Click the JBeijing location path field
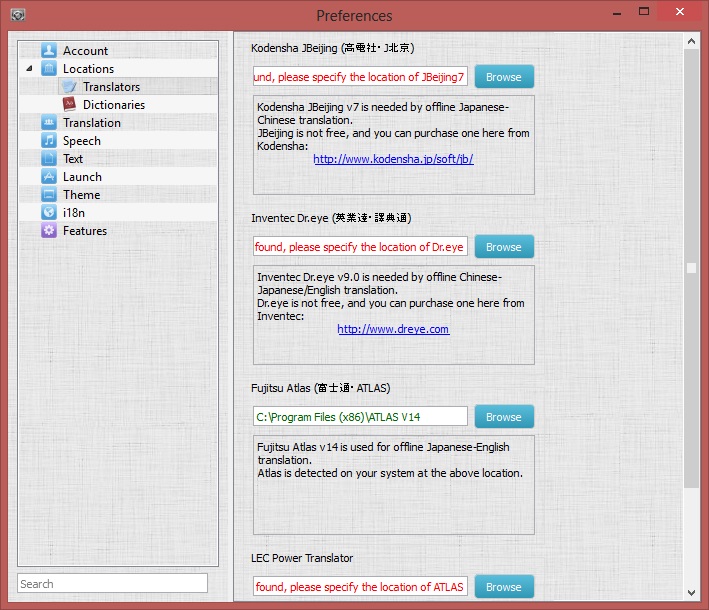The height and width of the screenshot is (610, 709). [x=360, y=77]
